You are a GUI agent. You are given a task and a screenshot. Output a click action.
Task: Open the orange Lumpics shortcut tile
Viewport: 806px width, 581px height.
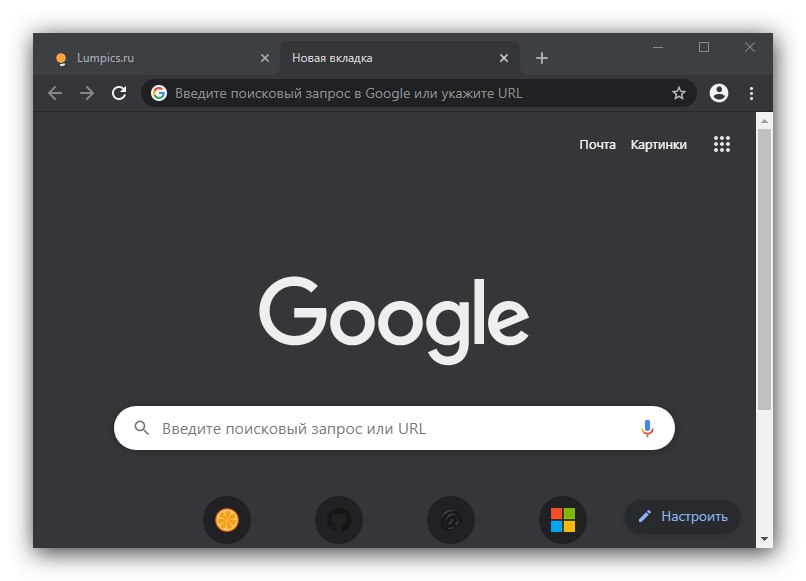point(227,519)
